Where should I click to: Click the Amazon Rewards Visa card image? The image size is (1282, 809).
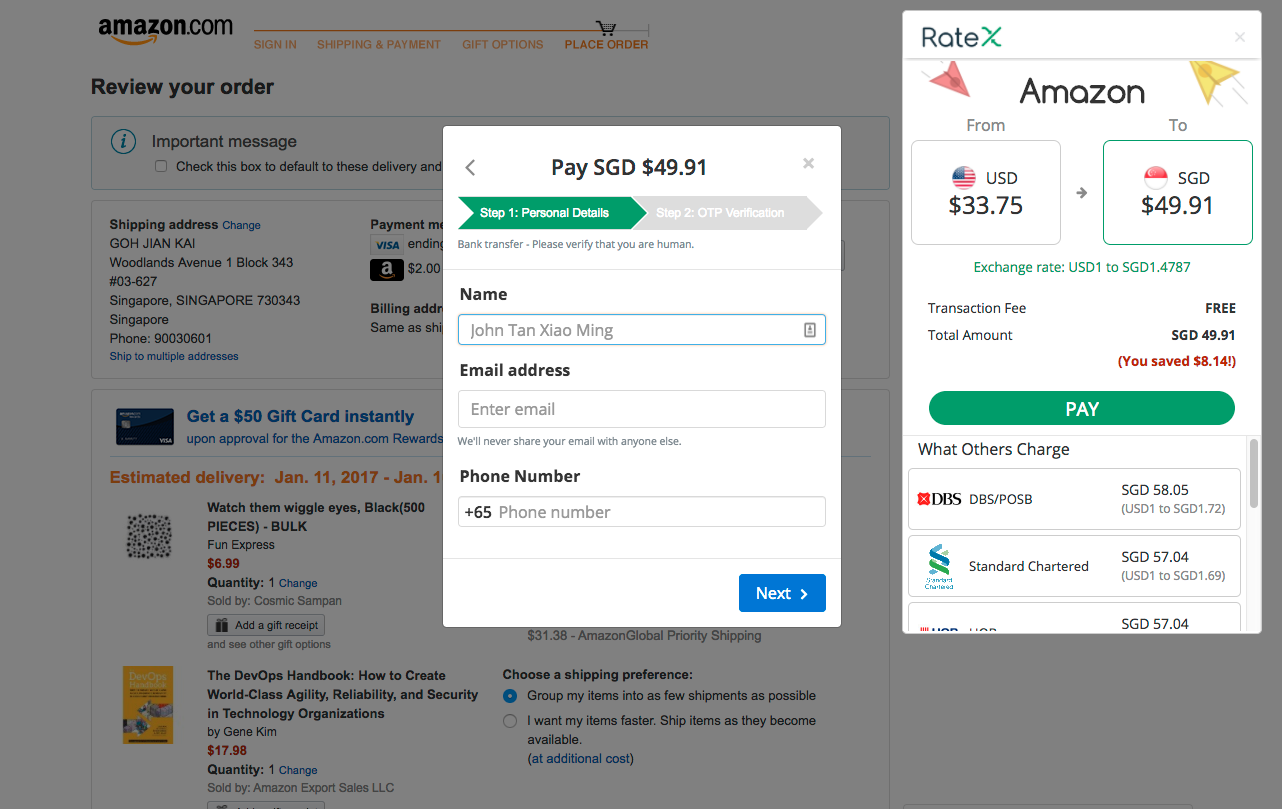pos(146,427)
